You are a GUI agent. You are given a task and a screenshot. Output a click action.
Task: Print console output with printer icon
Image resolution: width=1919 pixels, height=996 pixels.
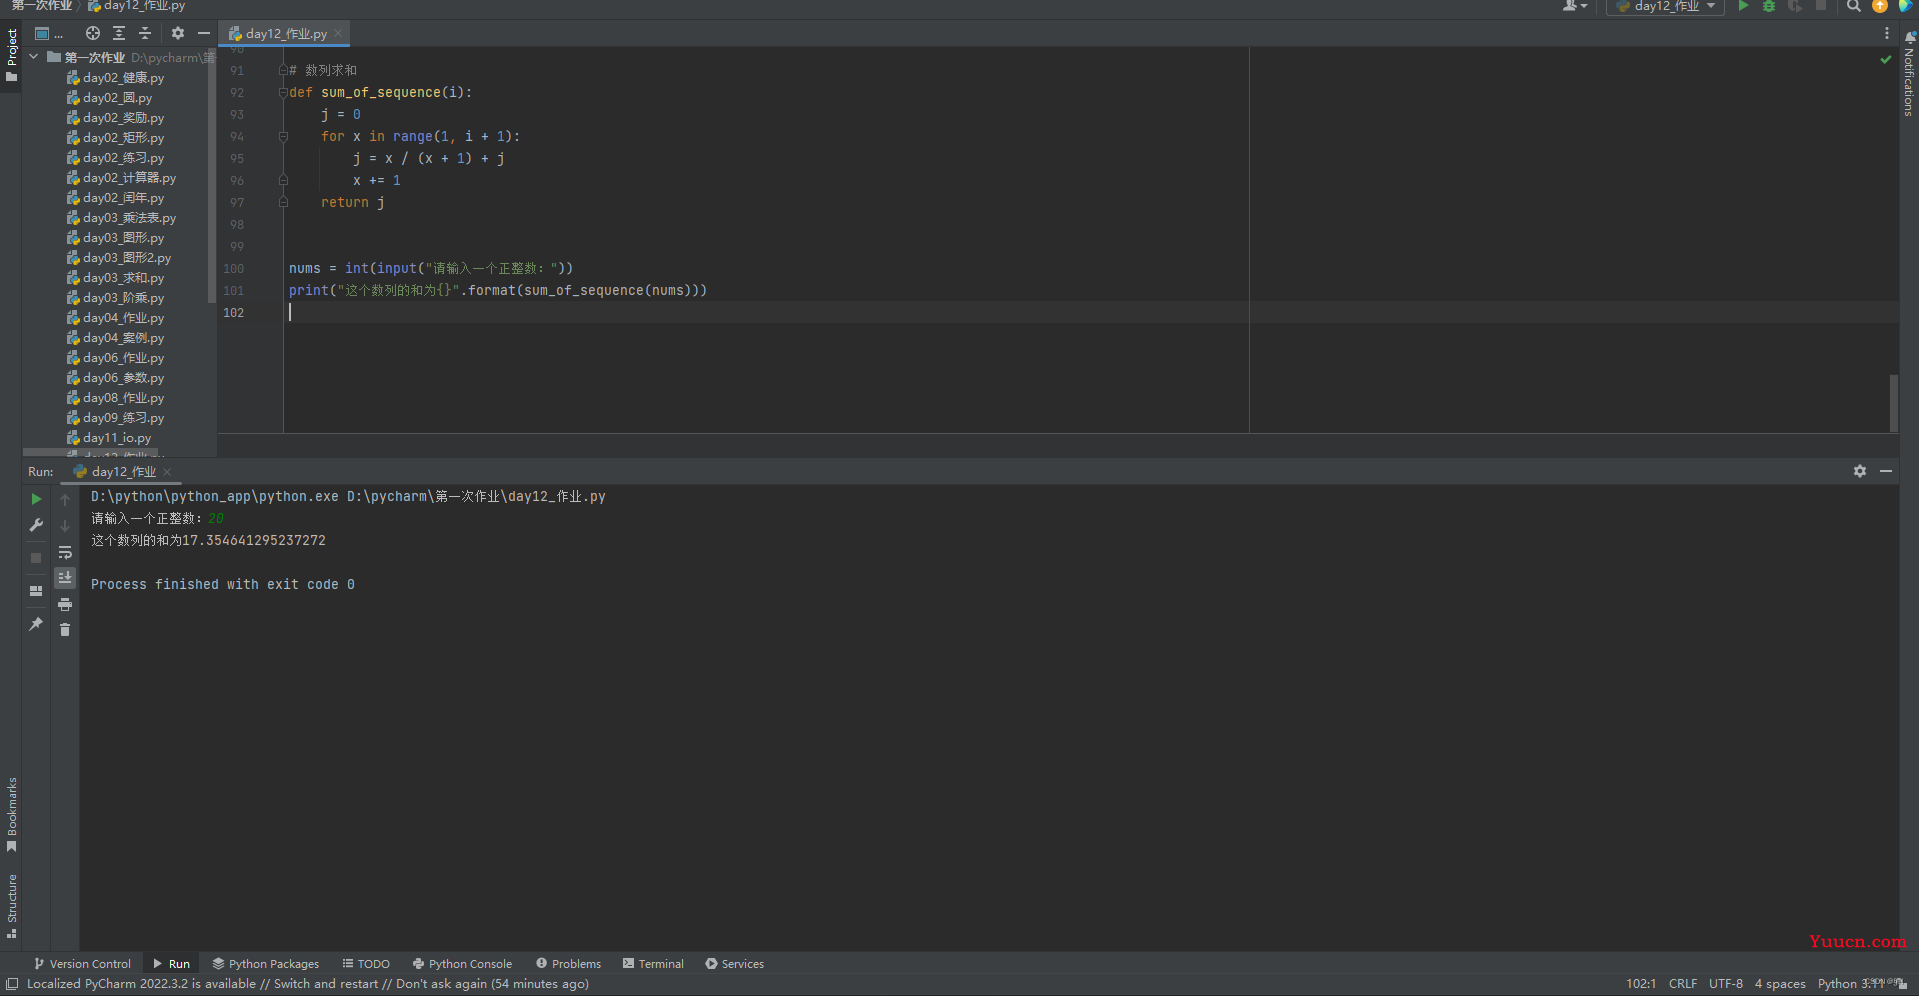pos(65,604)
